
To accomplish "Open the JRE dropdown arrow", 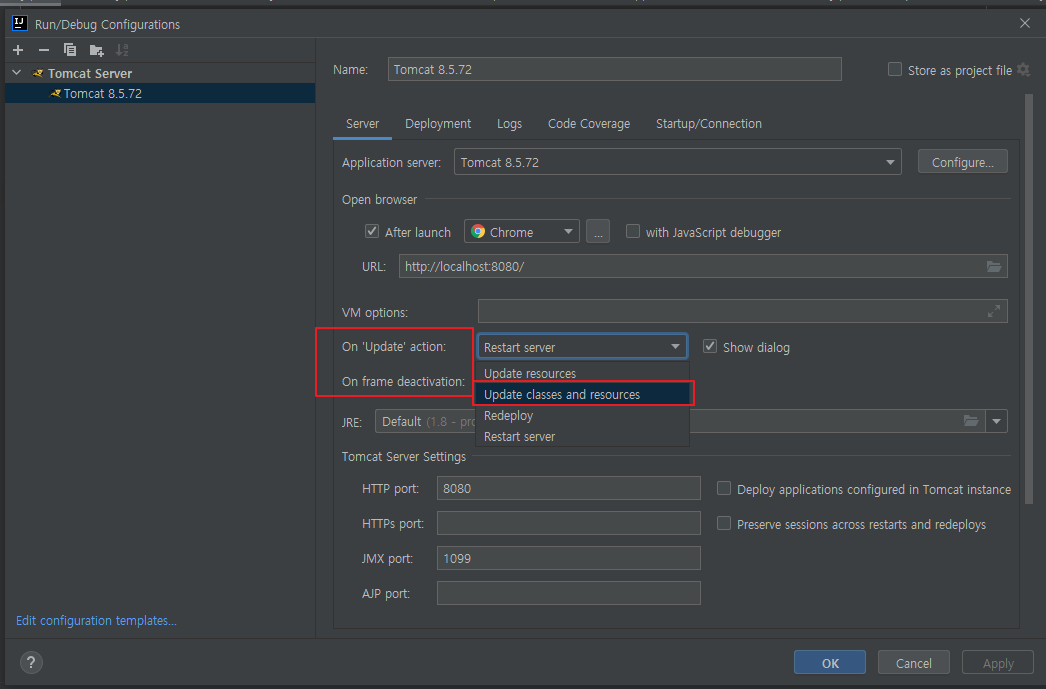I will (997, 421).
